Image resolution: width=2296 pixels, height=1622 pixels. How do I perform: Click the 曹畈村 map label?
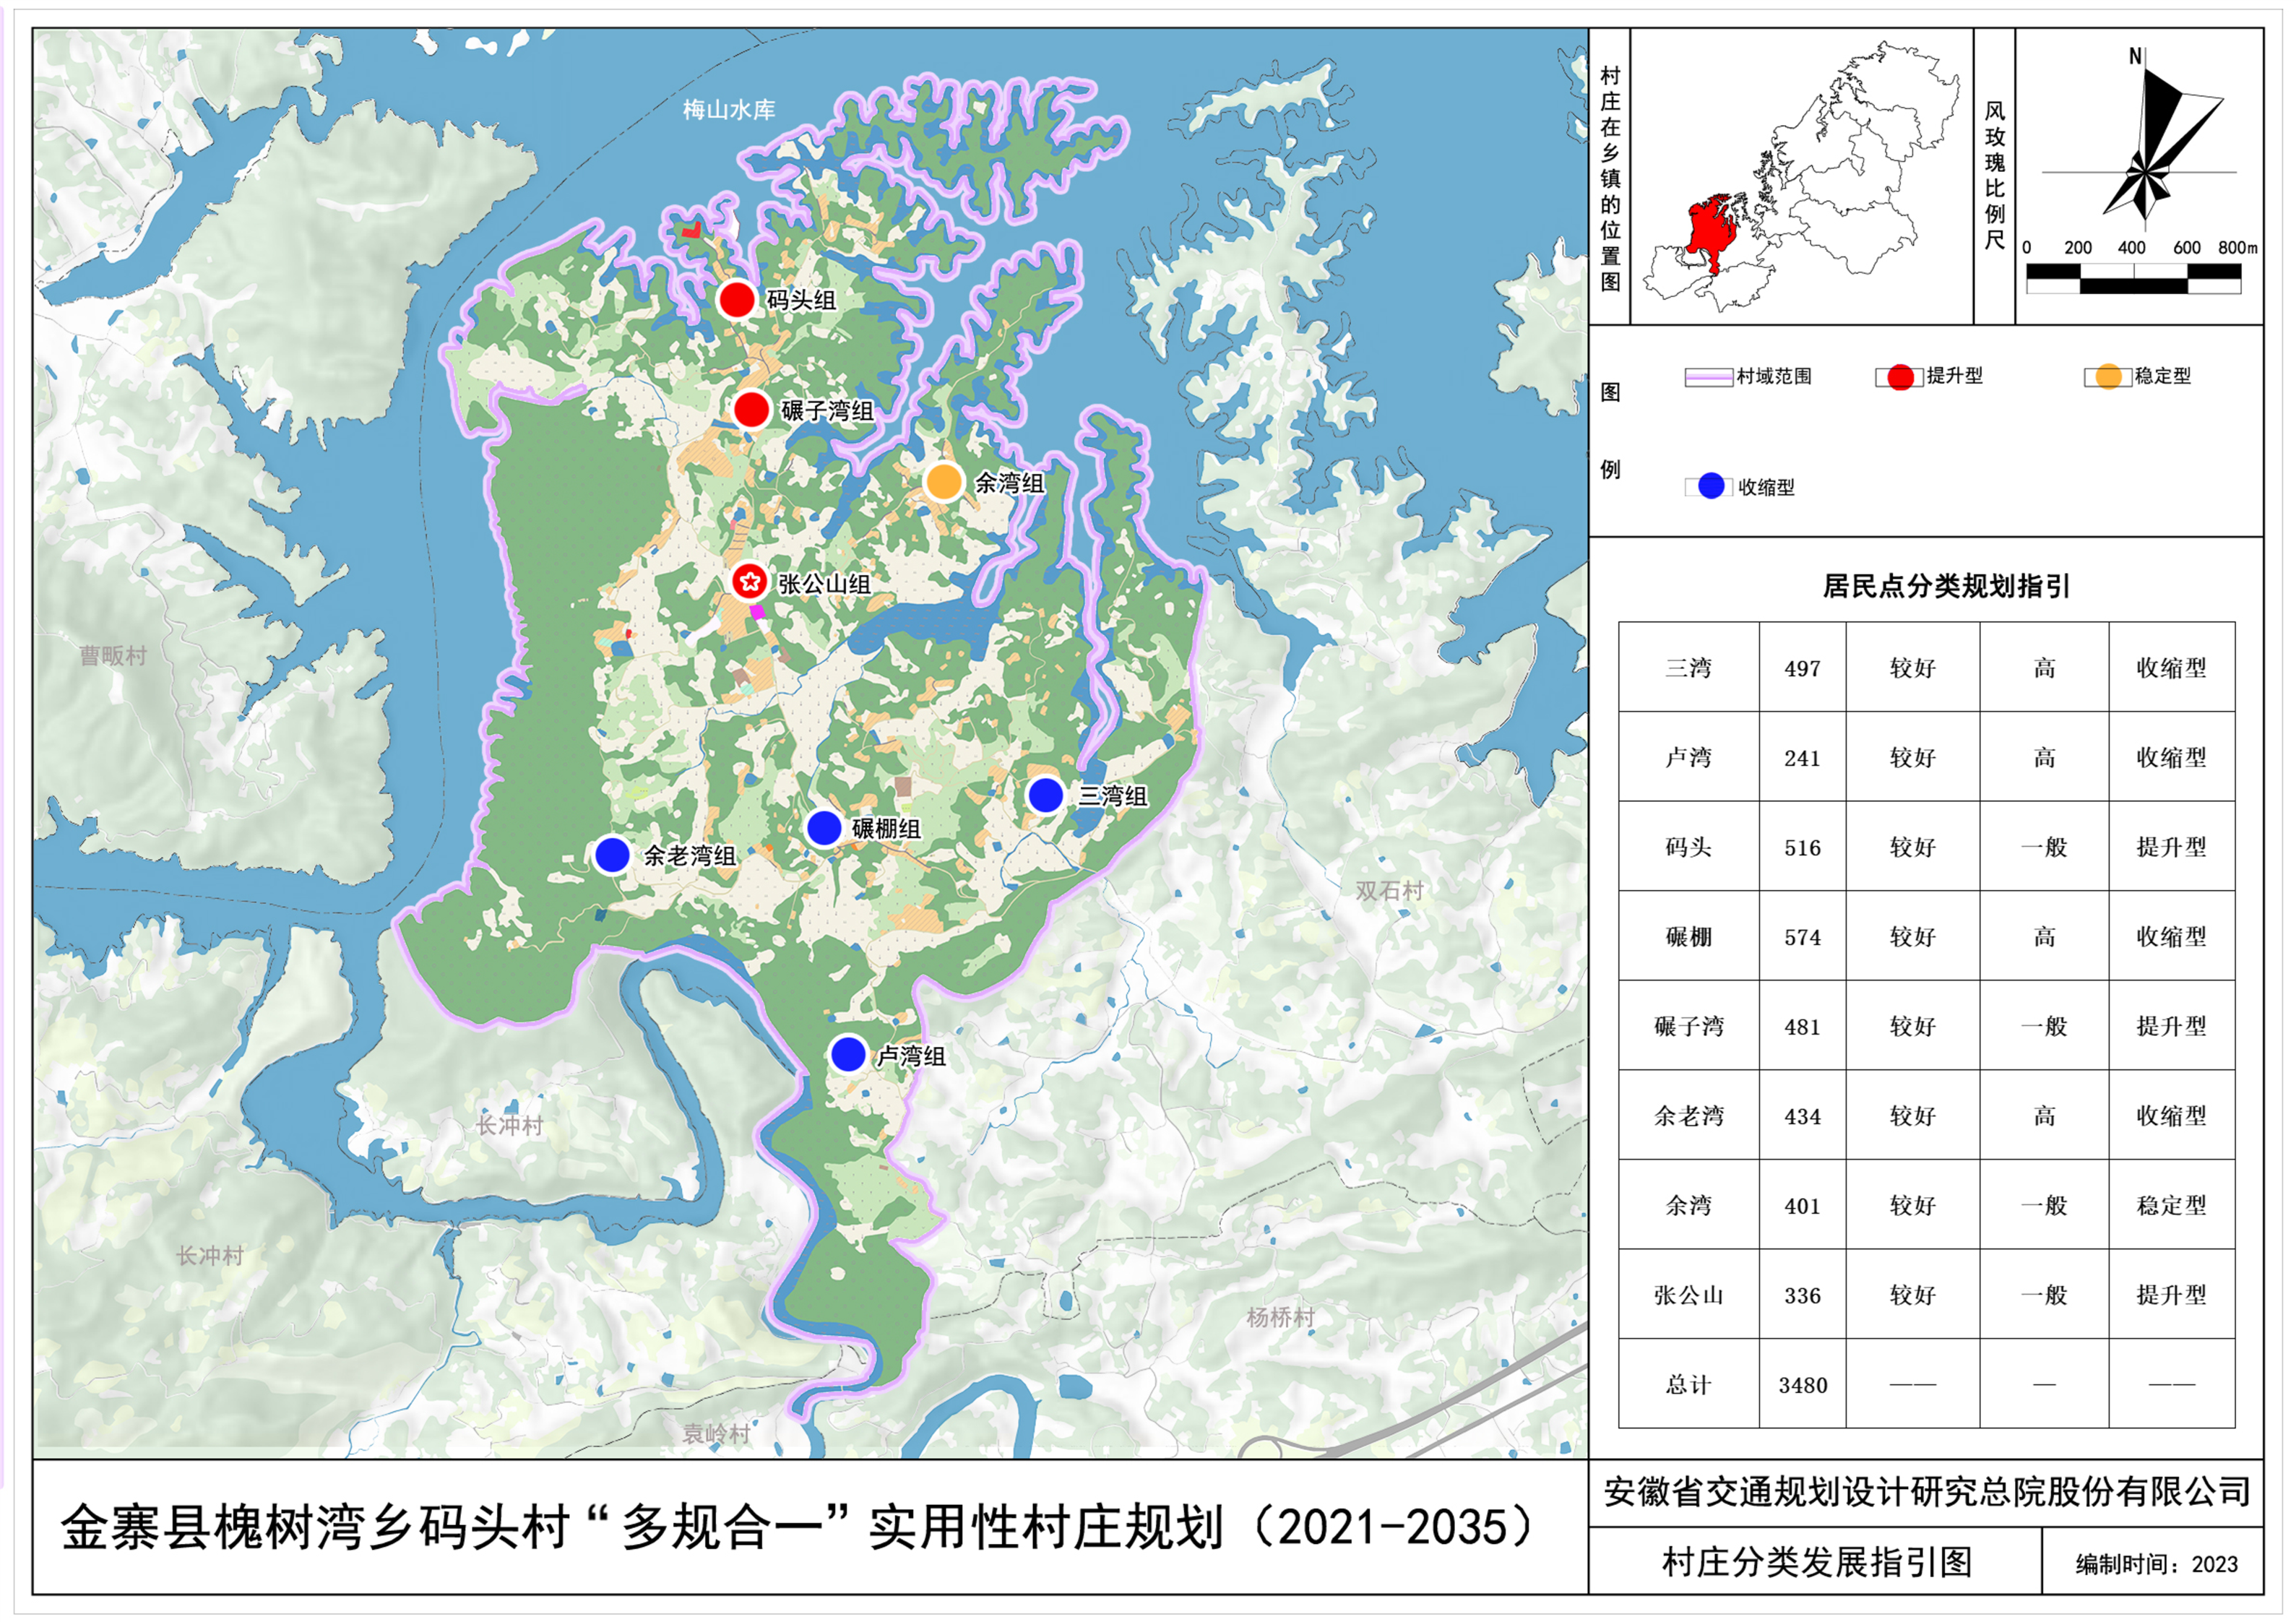(x=113, y=656)
